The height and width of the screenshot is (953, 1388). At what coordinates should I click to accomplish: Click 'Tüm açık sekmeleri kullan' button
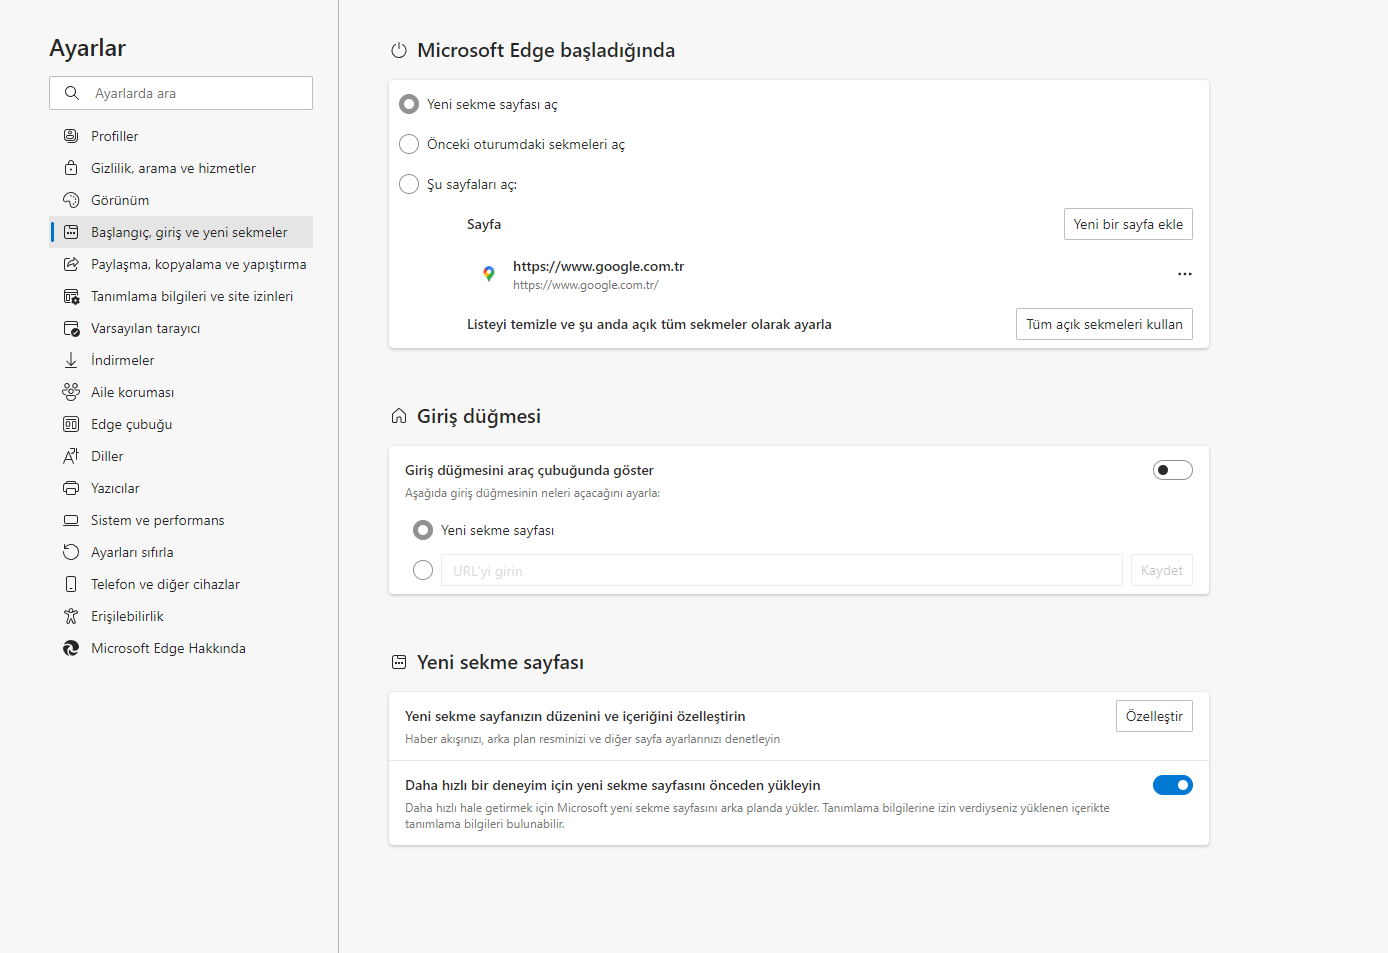pos(1104,324)
